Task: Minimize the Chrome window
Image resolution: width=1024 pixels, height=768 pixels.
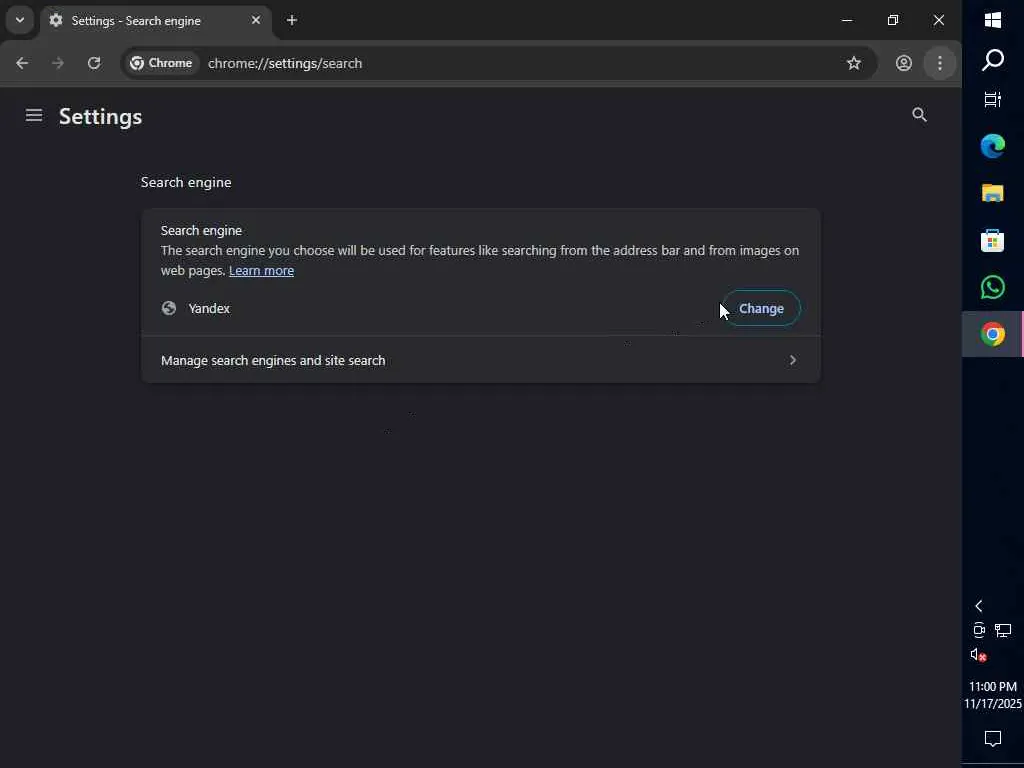Action: point(847,20)
